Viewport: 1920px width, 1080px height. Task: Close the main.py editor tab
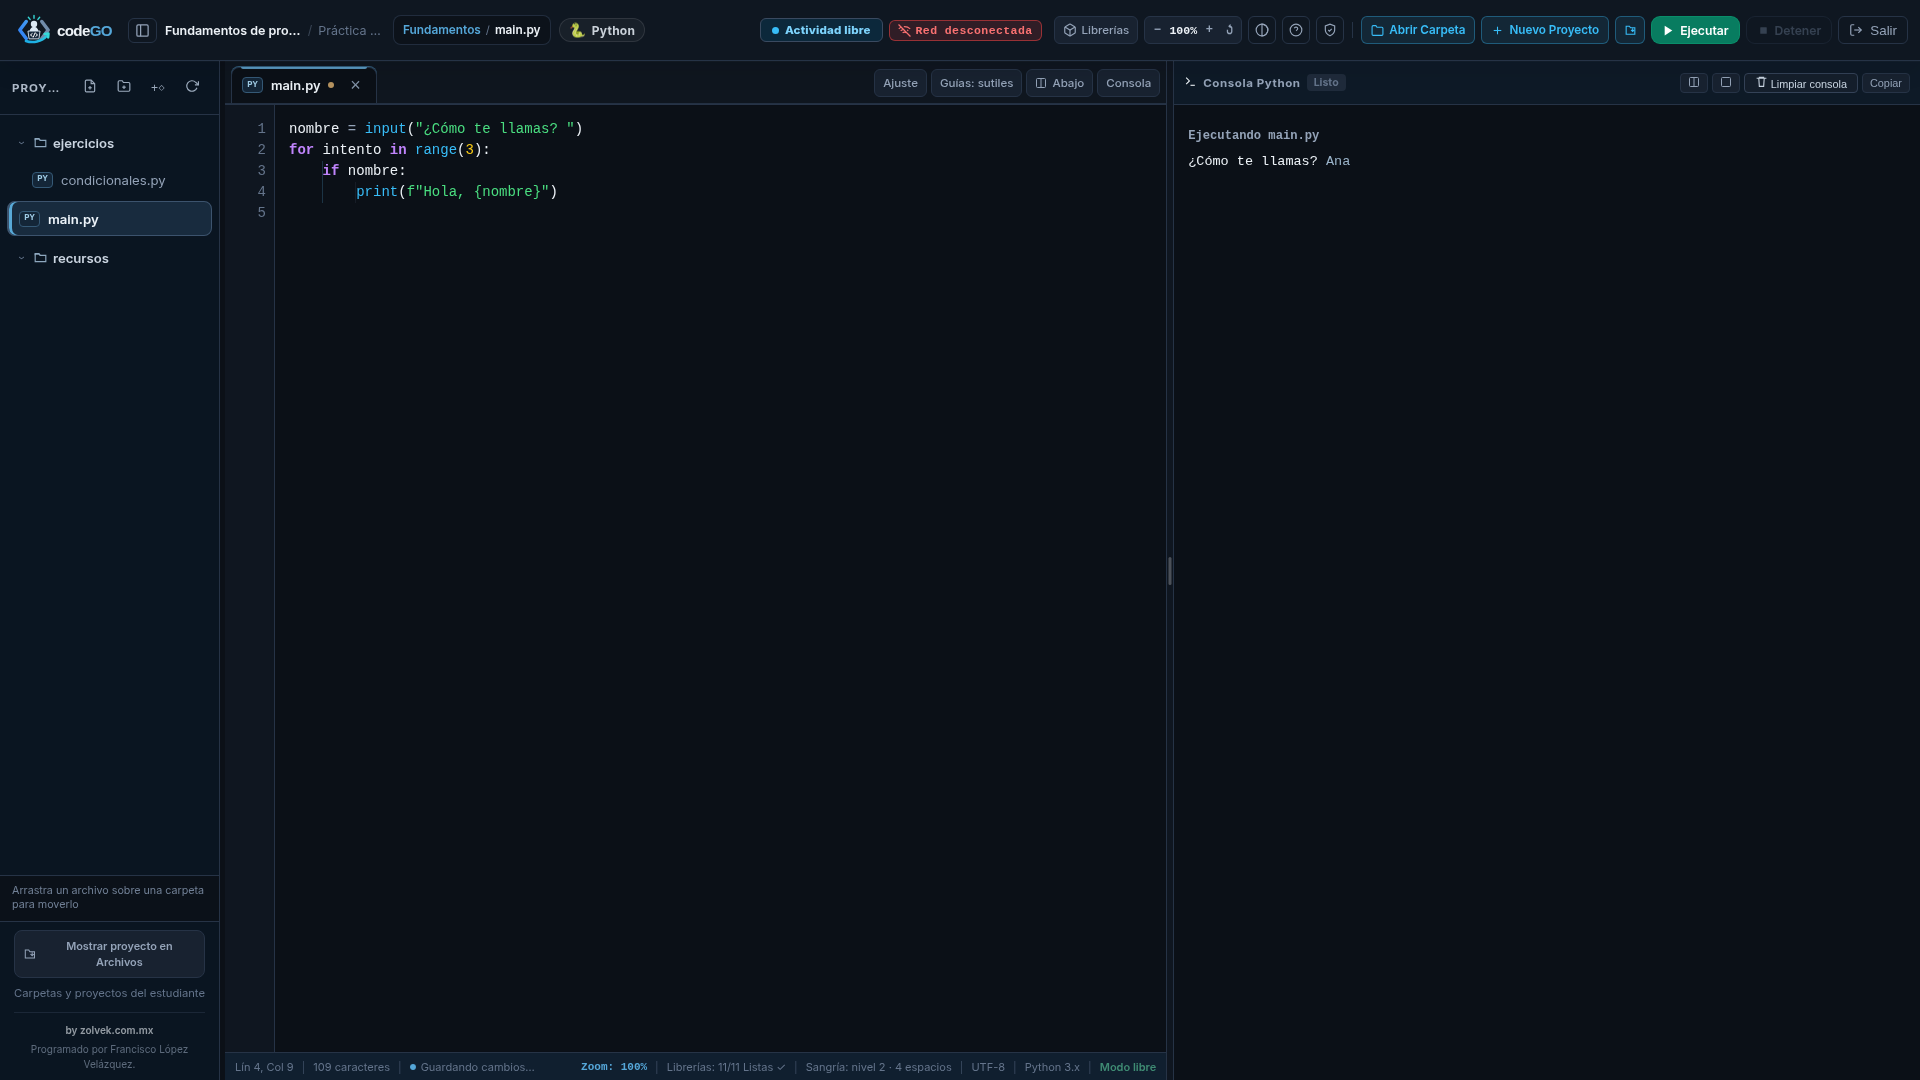click(355, 85)
